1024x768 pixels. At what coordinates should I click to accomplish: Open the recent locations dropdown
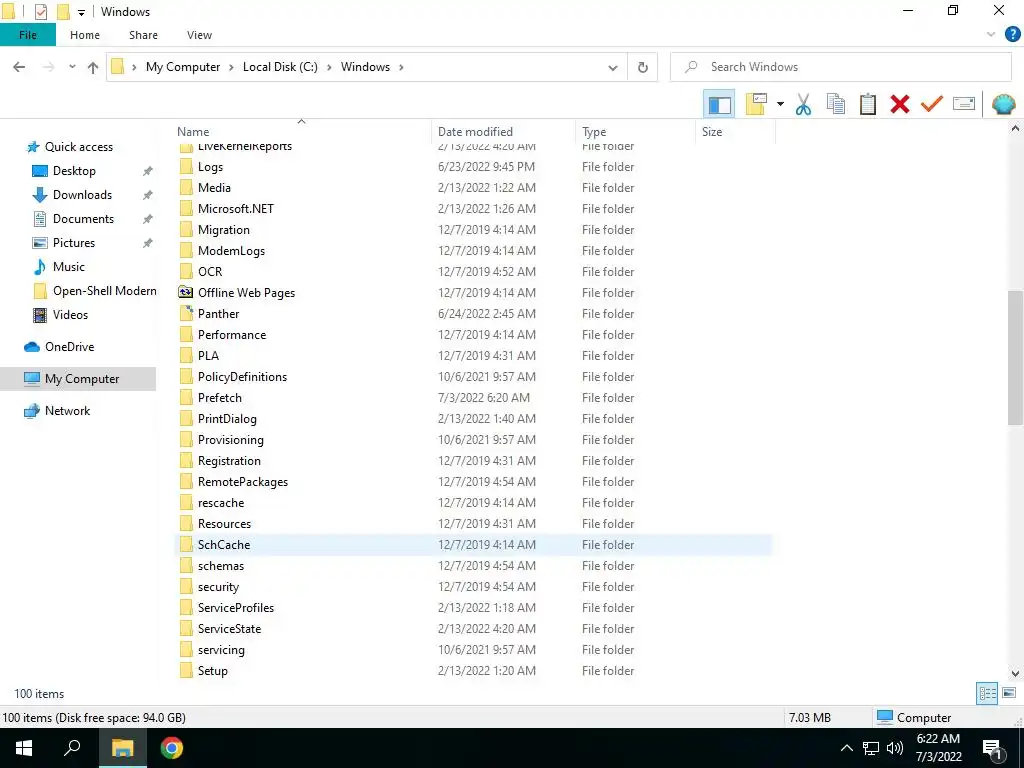72,67
